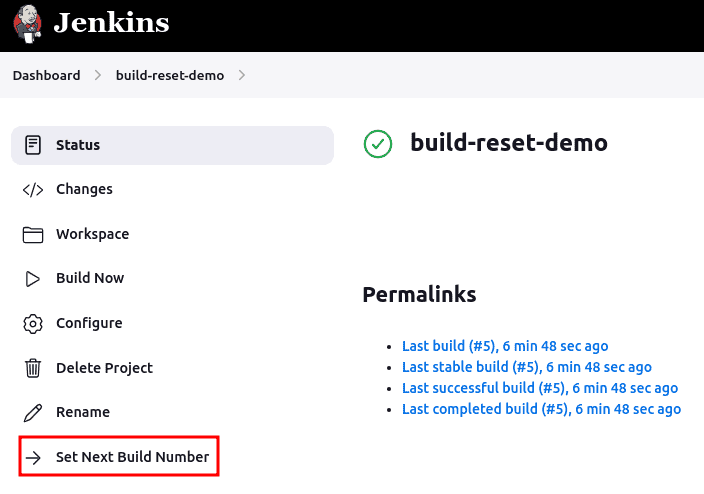This screenshot has height=494, width=704.
Task: Click the Permalinks heading
Action: pos(419,295)
